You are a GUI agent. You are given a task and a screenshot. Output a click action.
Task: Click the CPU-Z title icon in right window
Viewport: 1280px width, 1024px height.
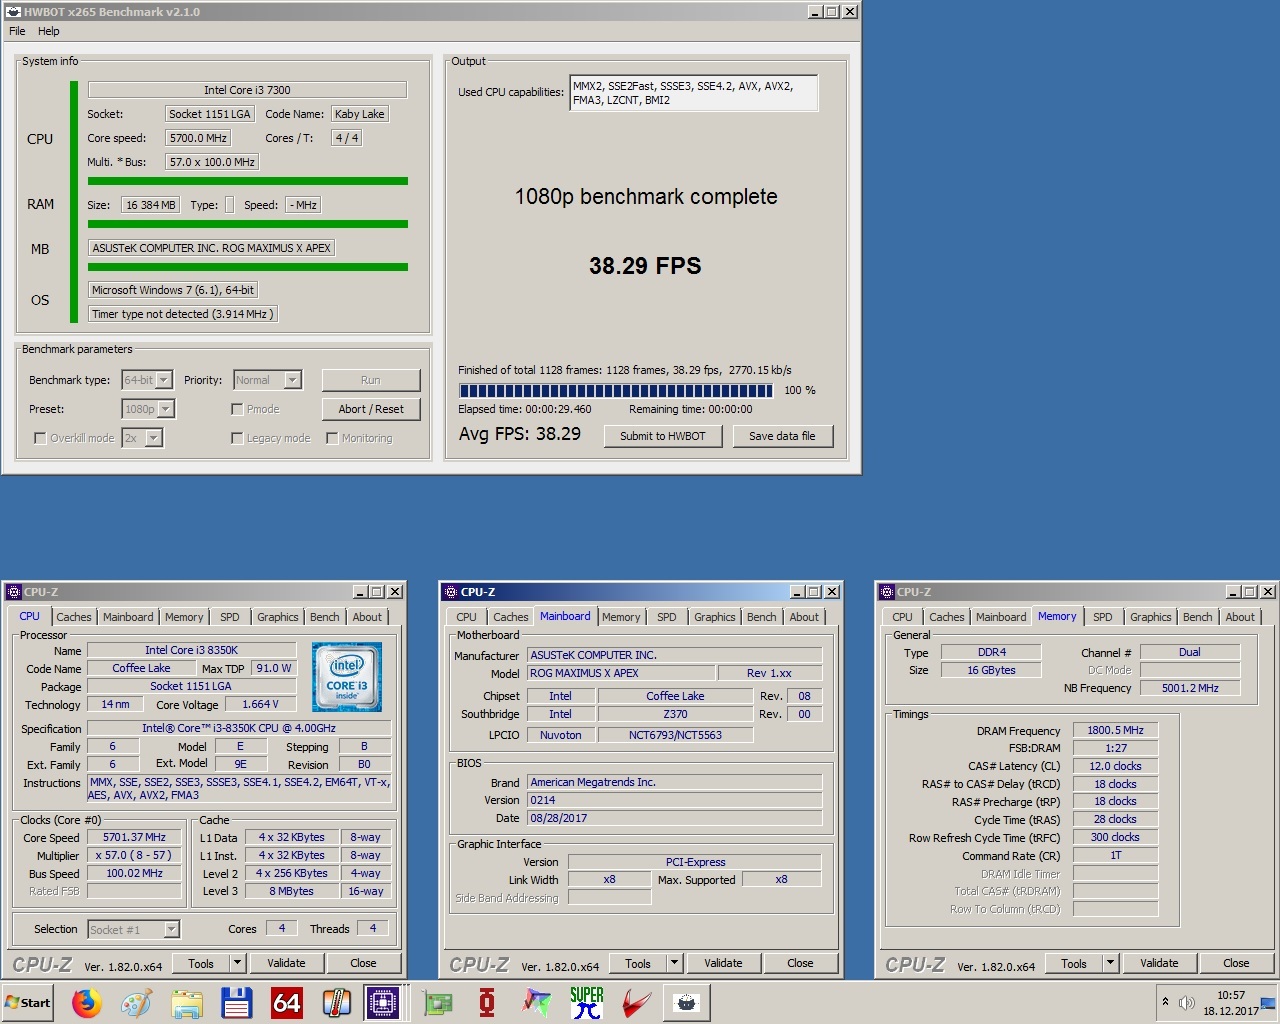point(886,592)
